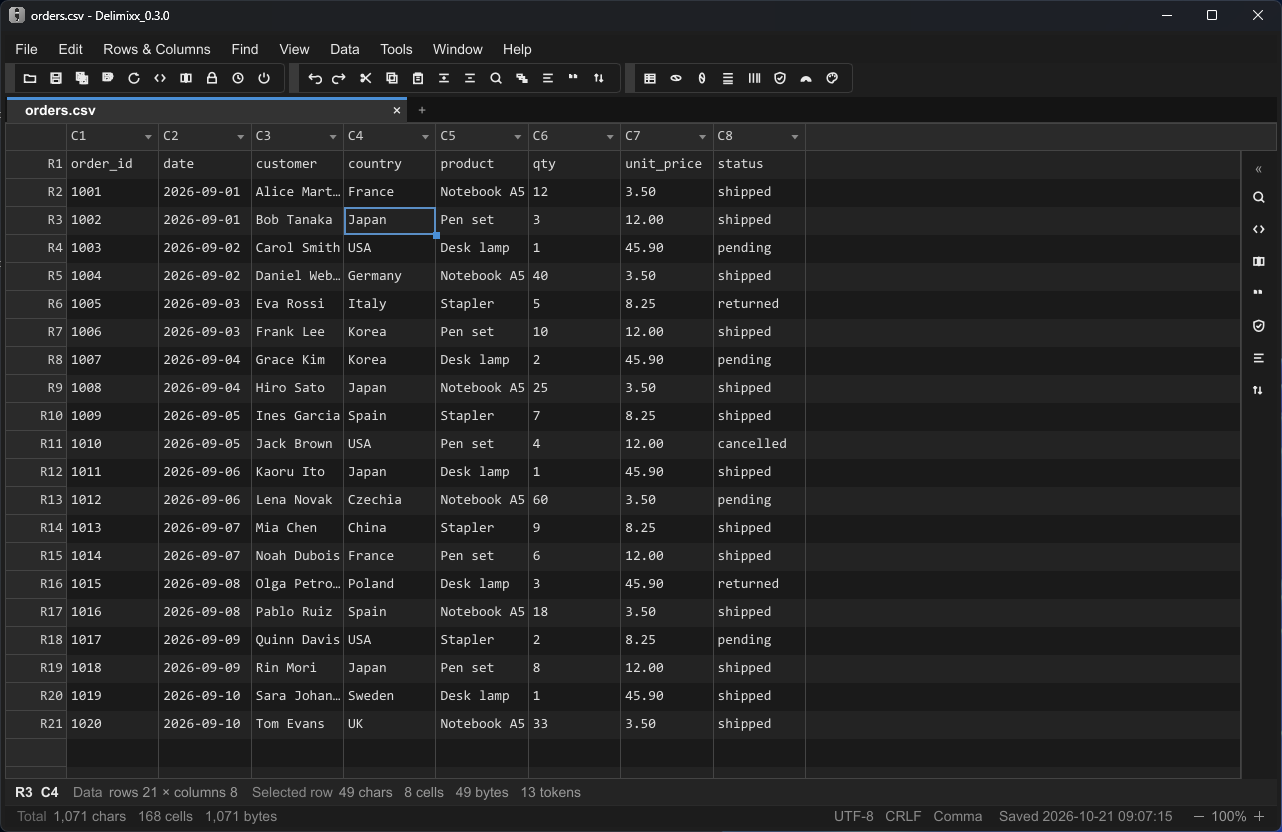Click the shield icon in the right sidebar
The height and width of the screenshot is (832, 1282).
(1259, 326)
